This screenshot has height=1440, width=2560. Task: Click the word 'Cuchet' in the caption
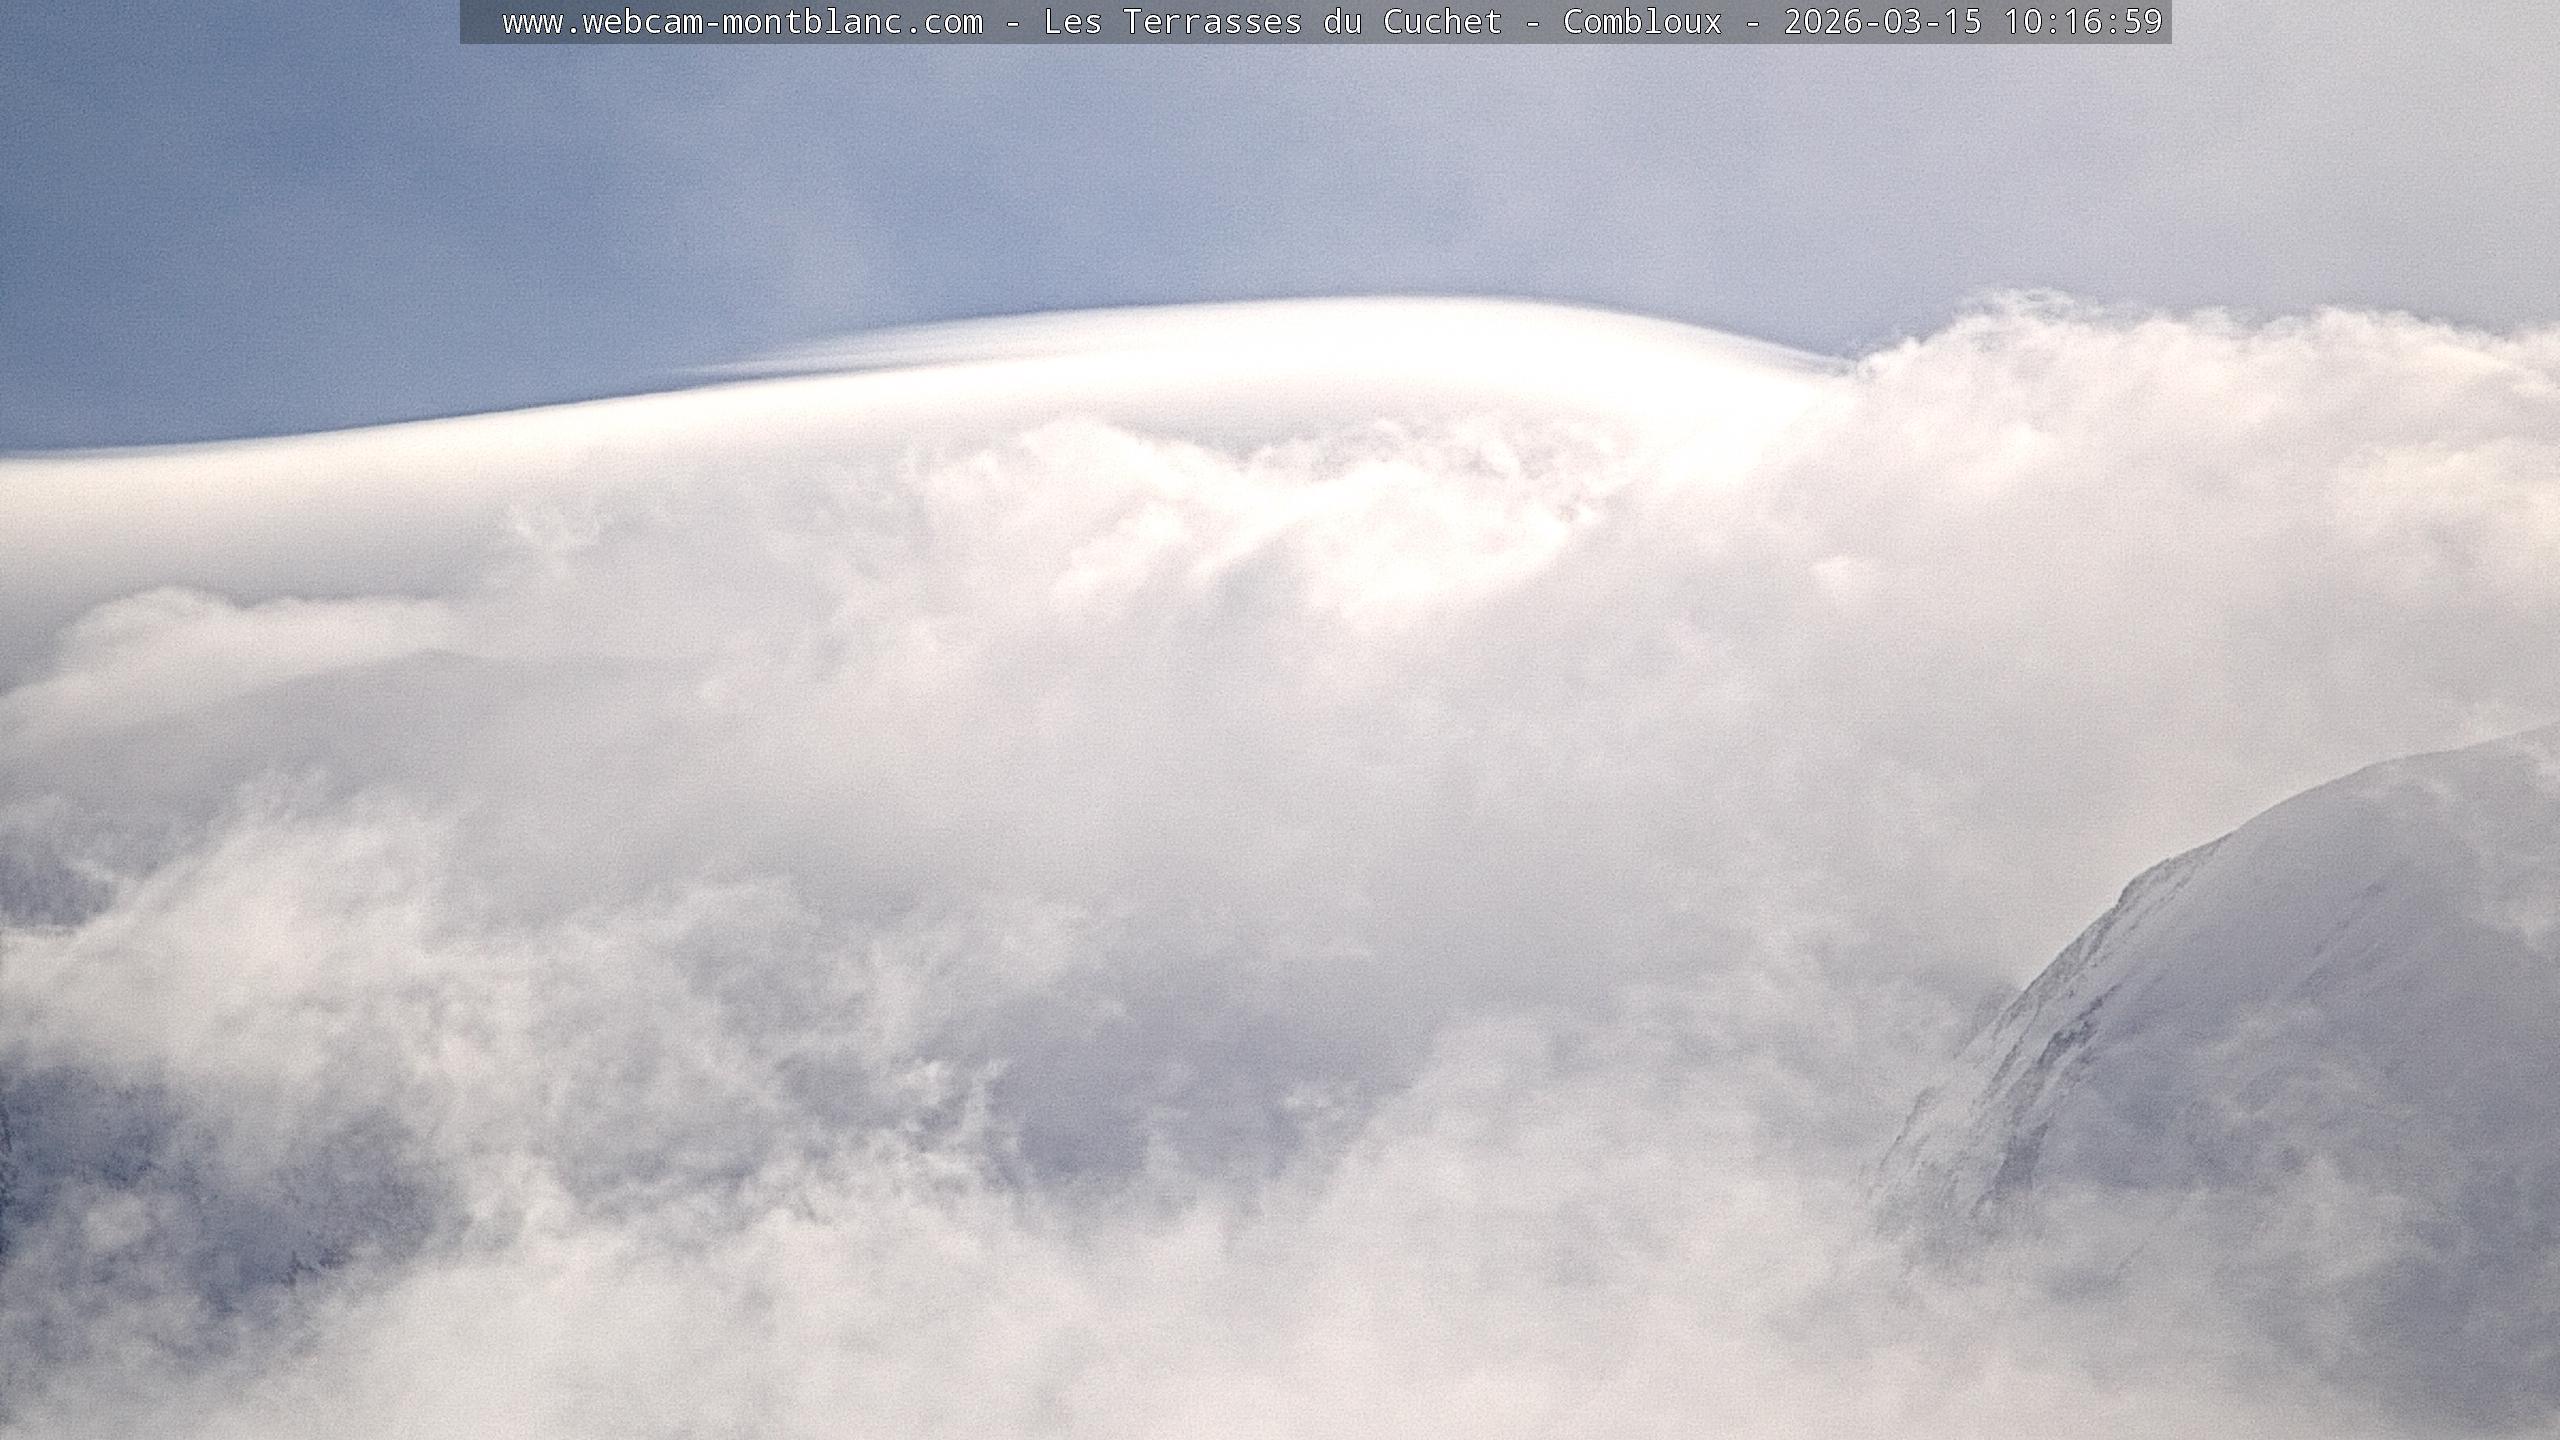(1442, 22)
